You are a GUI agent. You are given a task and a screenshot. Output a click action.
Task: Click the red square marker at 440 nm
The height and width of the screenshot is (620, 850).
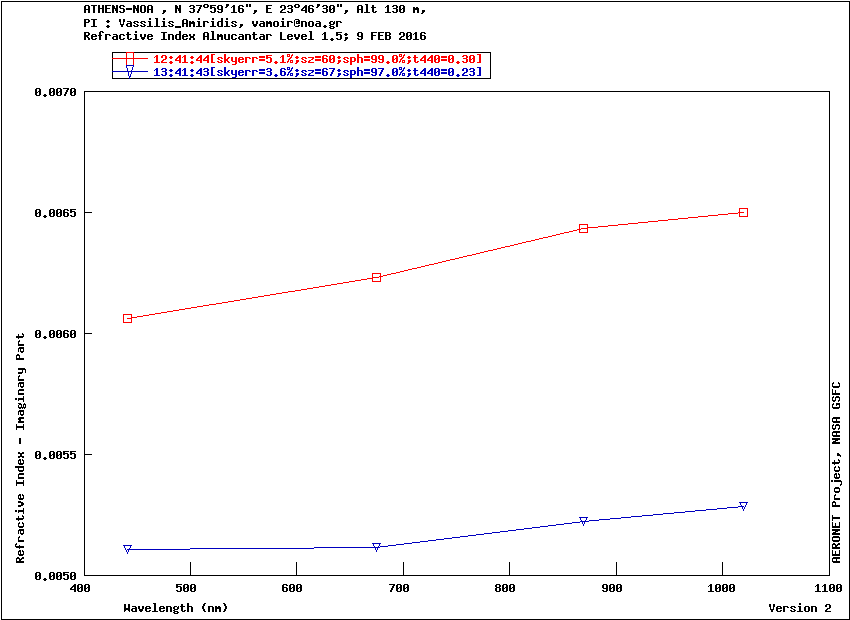(127, 318)
